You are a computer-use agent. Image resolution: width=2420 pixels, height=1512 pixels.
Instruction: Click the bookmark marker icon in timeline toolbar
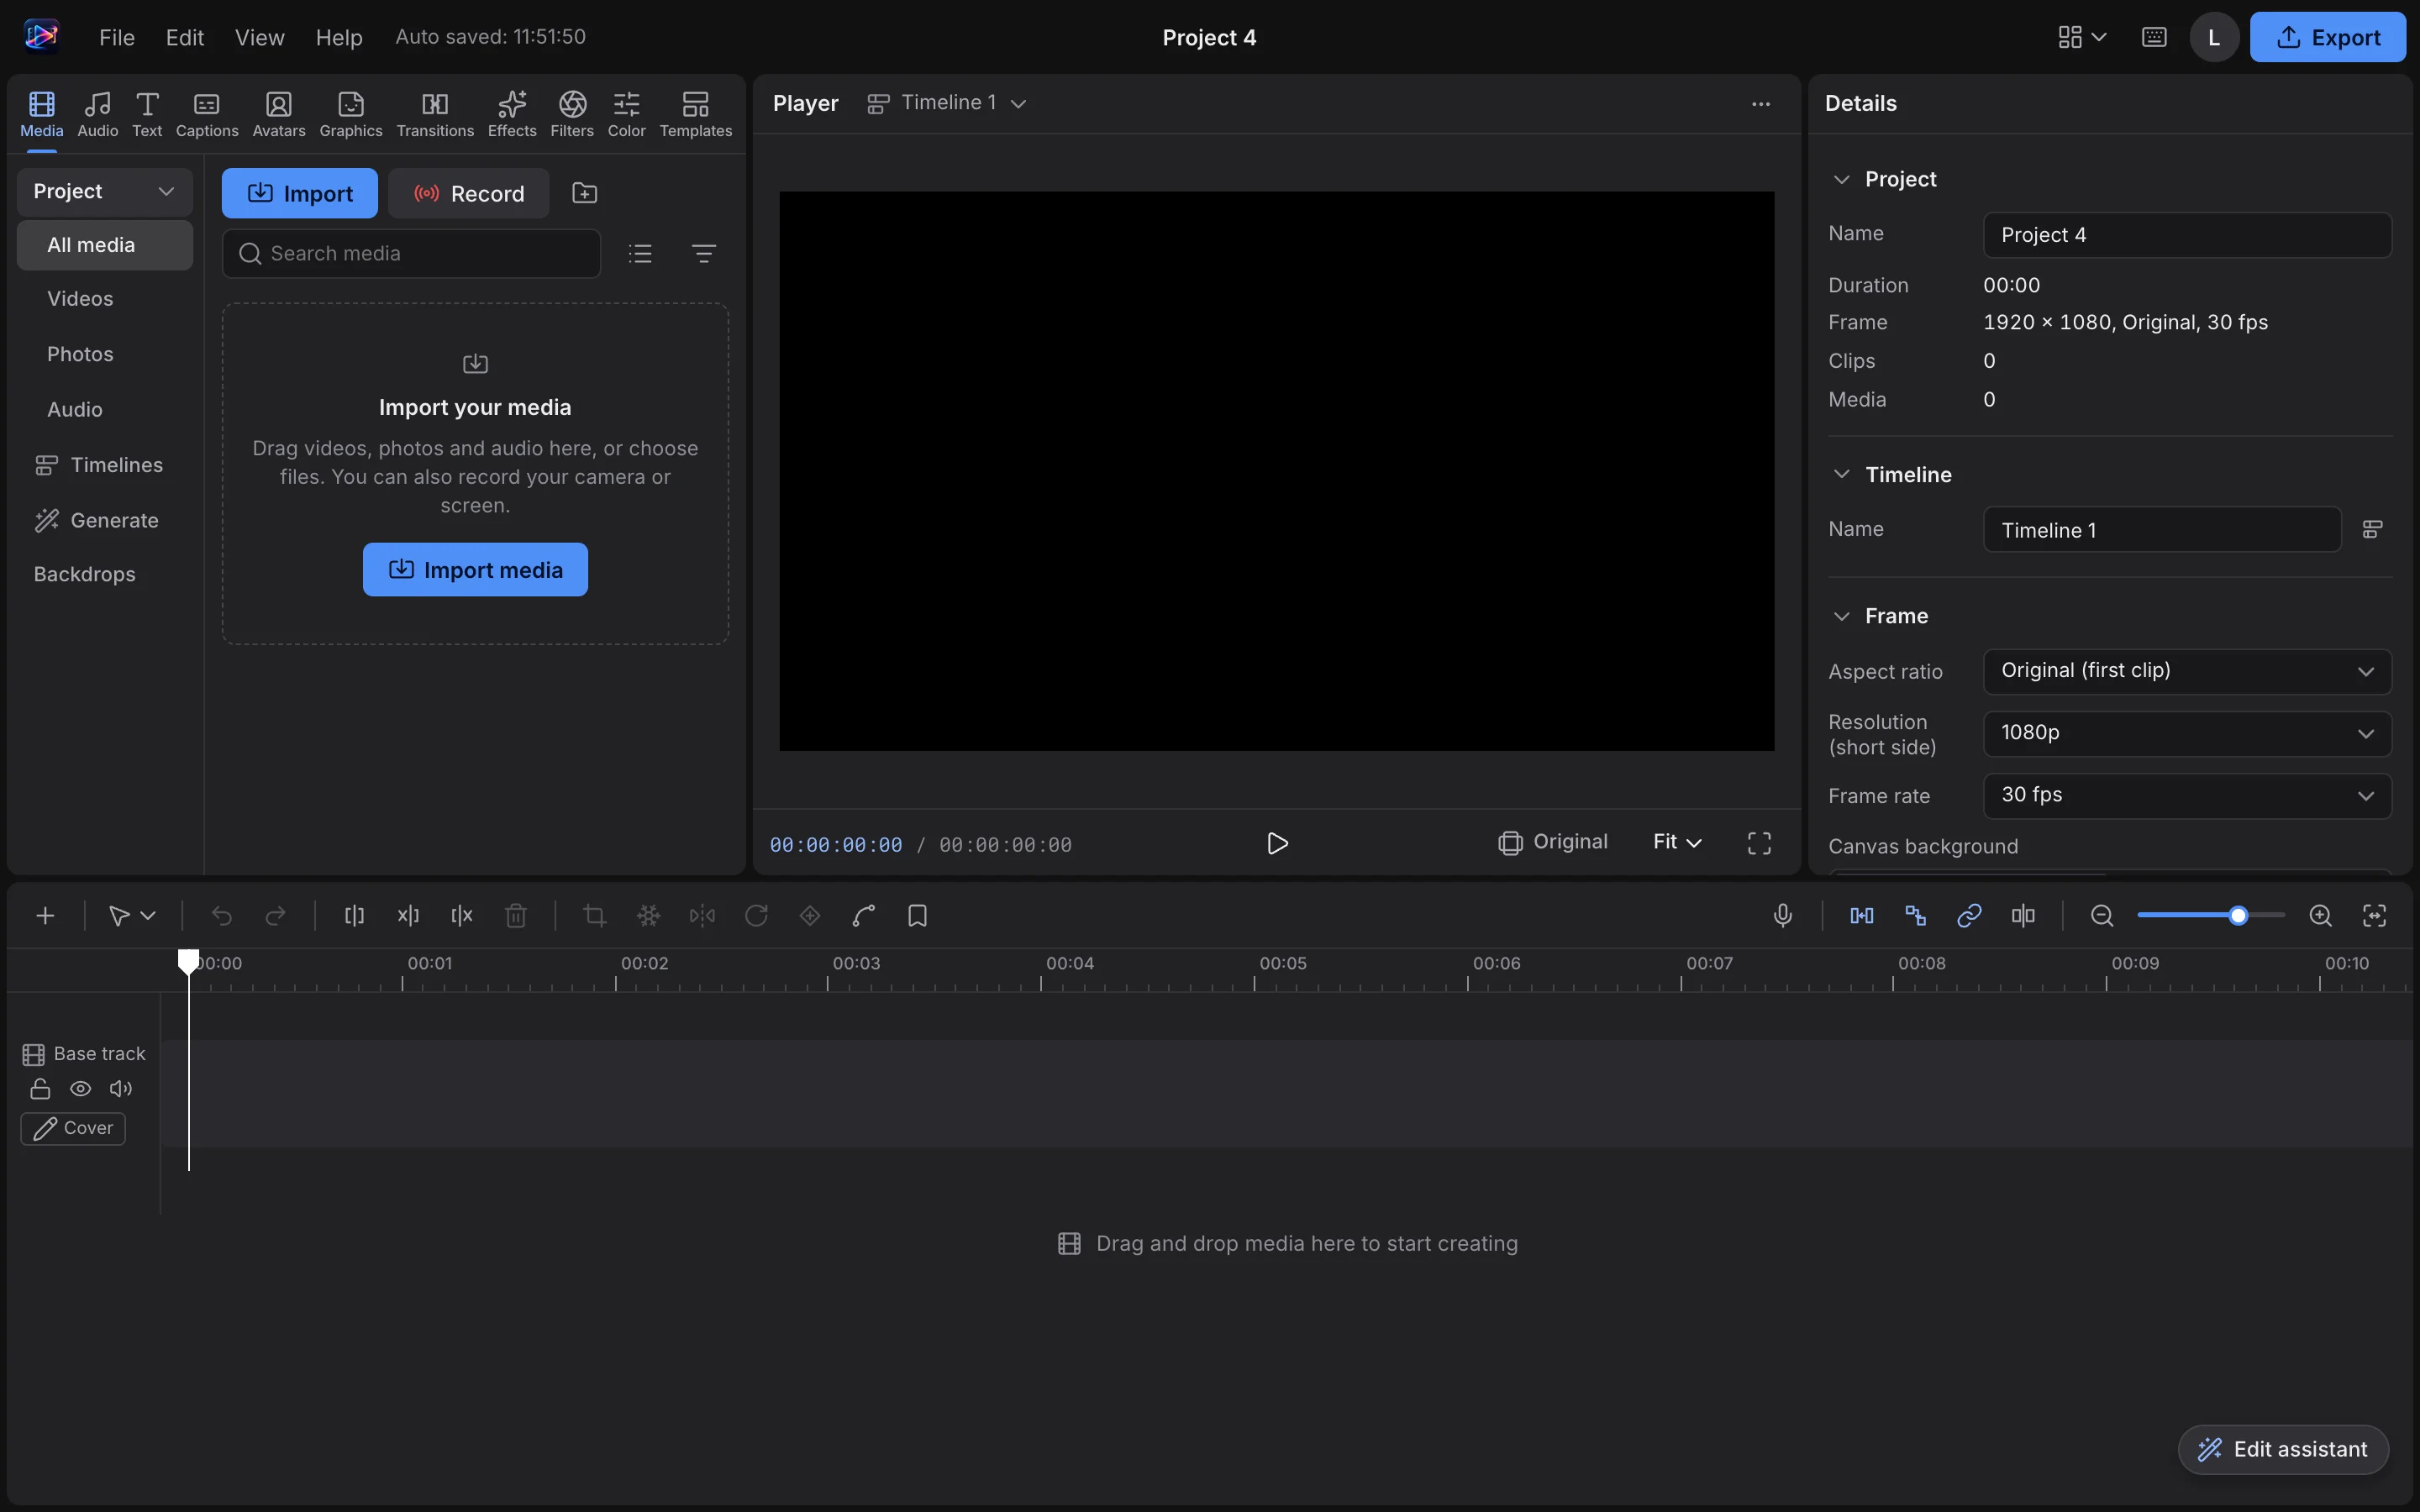917,916
